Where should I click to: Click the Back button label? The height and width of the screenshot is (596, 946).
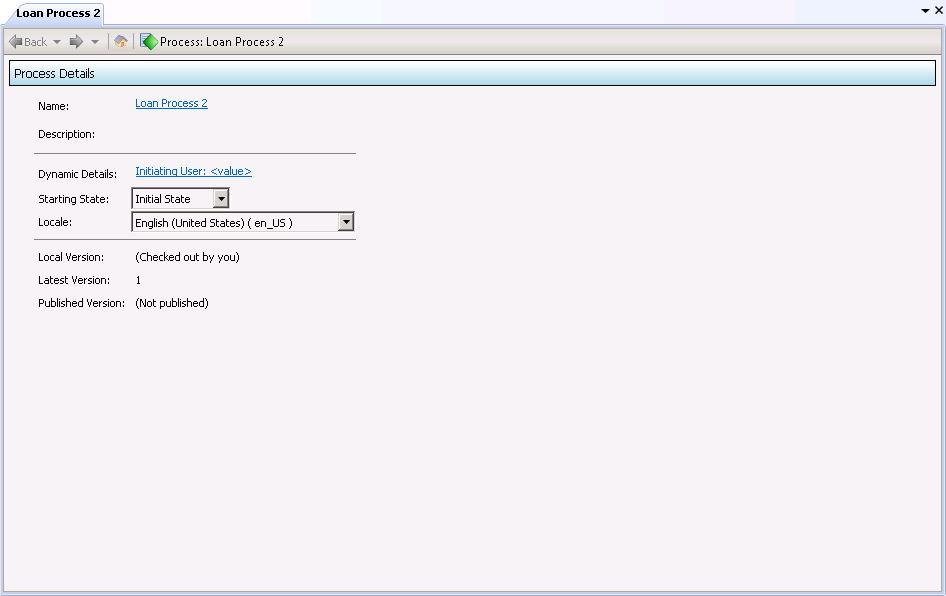(36, 42)
